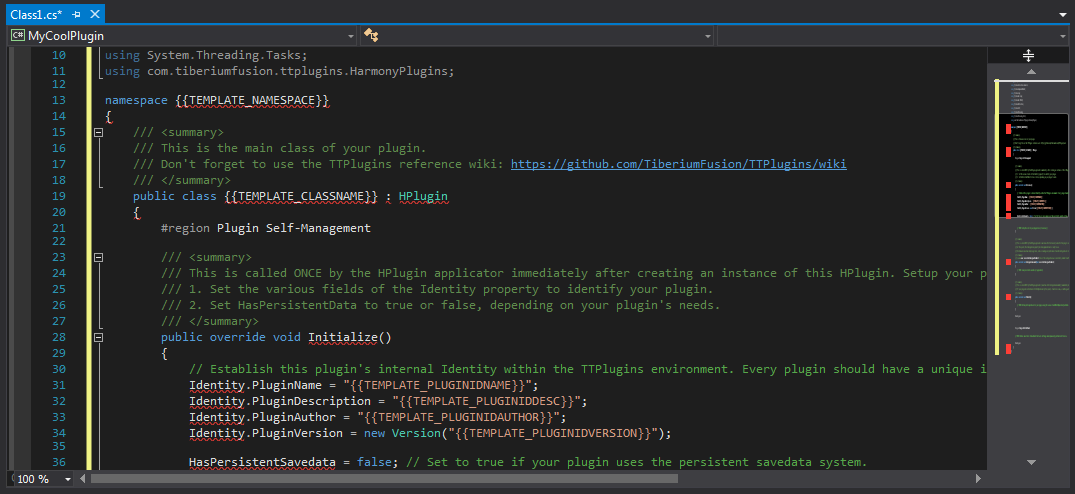The height and width of the screenshot is (494, 1075).
Task: Expand the members navigation dropdown
Action: point(1063,35)
